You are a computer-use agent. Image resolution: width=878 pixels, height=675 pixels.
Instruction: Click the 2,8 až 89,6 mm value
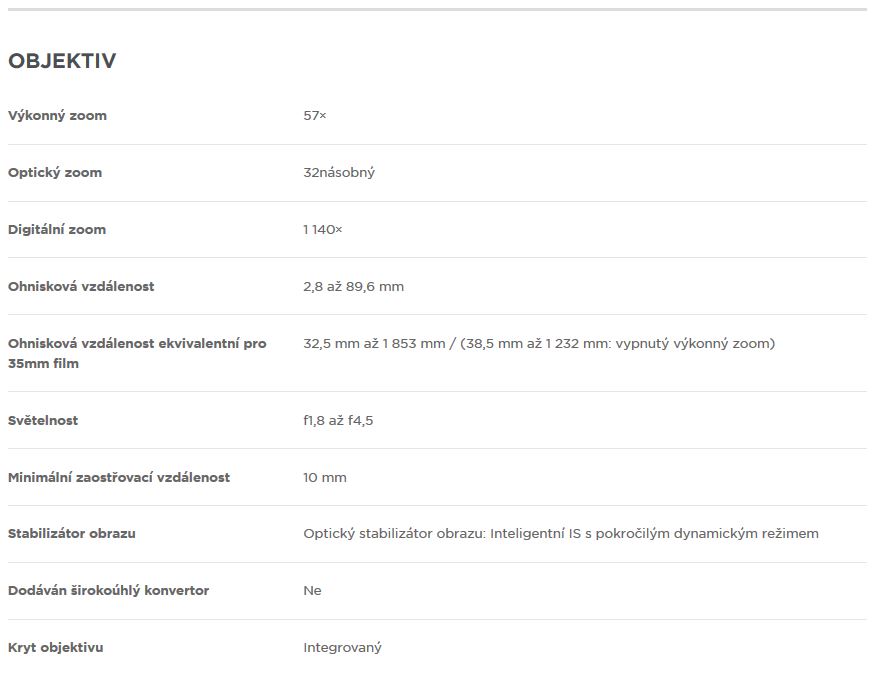tap(353, 286)
